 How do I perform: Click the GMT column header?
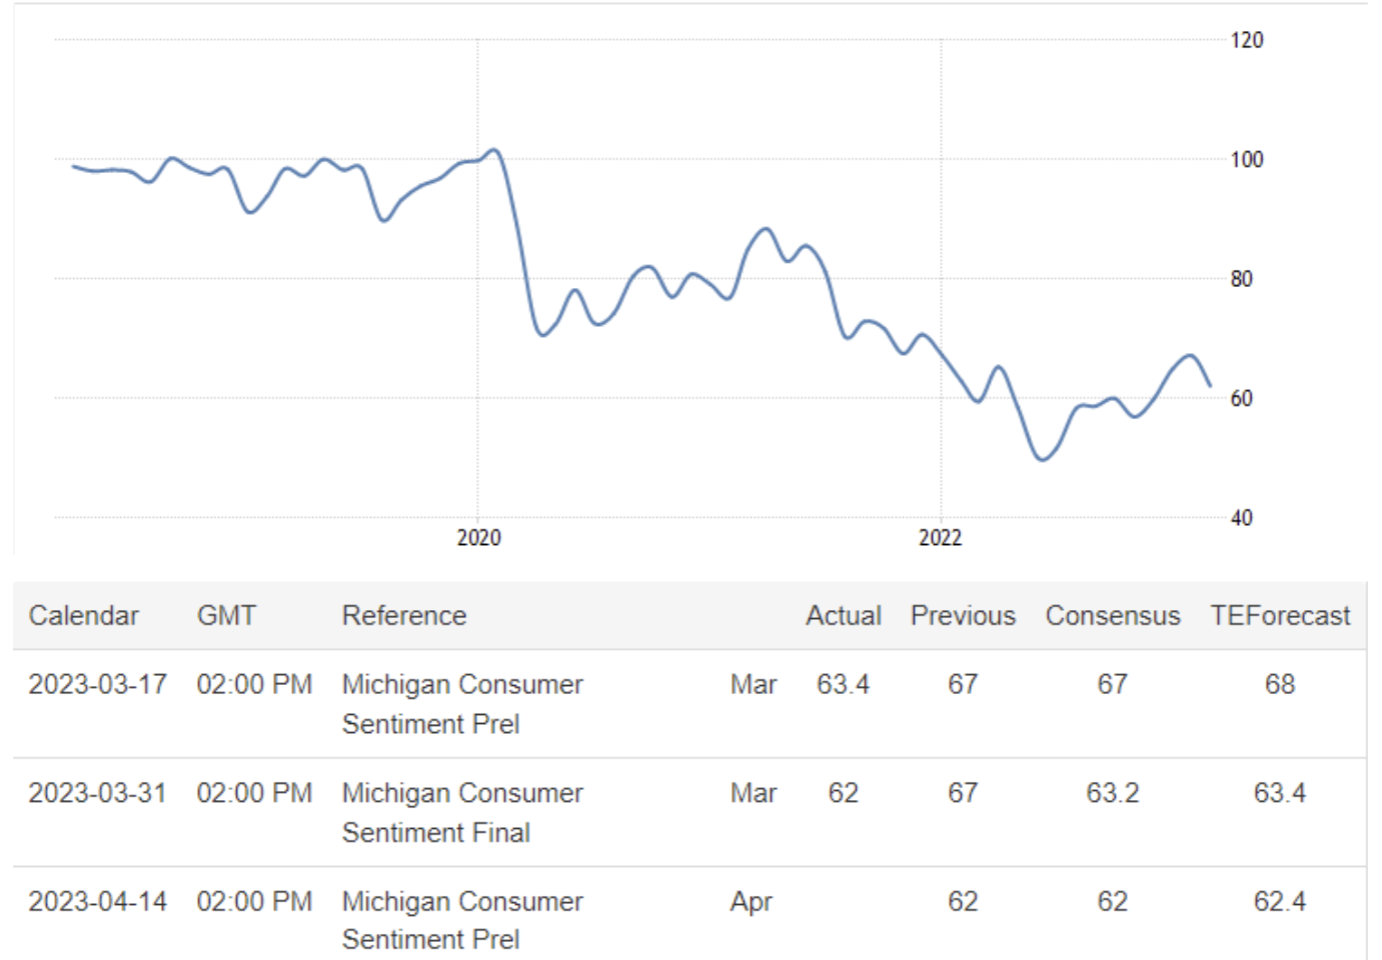point(226,615)
